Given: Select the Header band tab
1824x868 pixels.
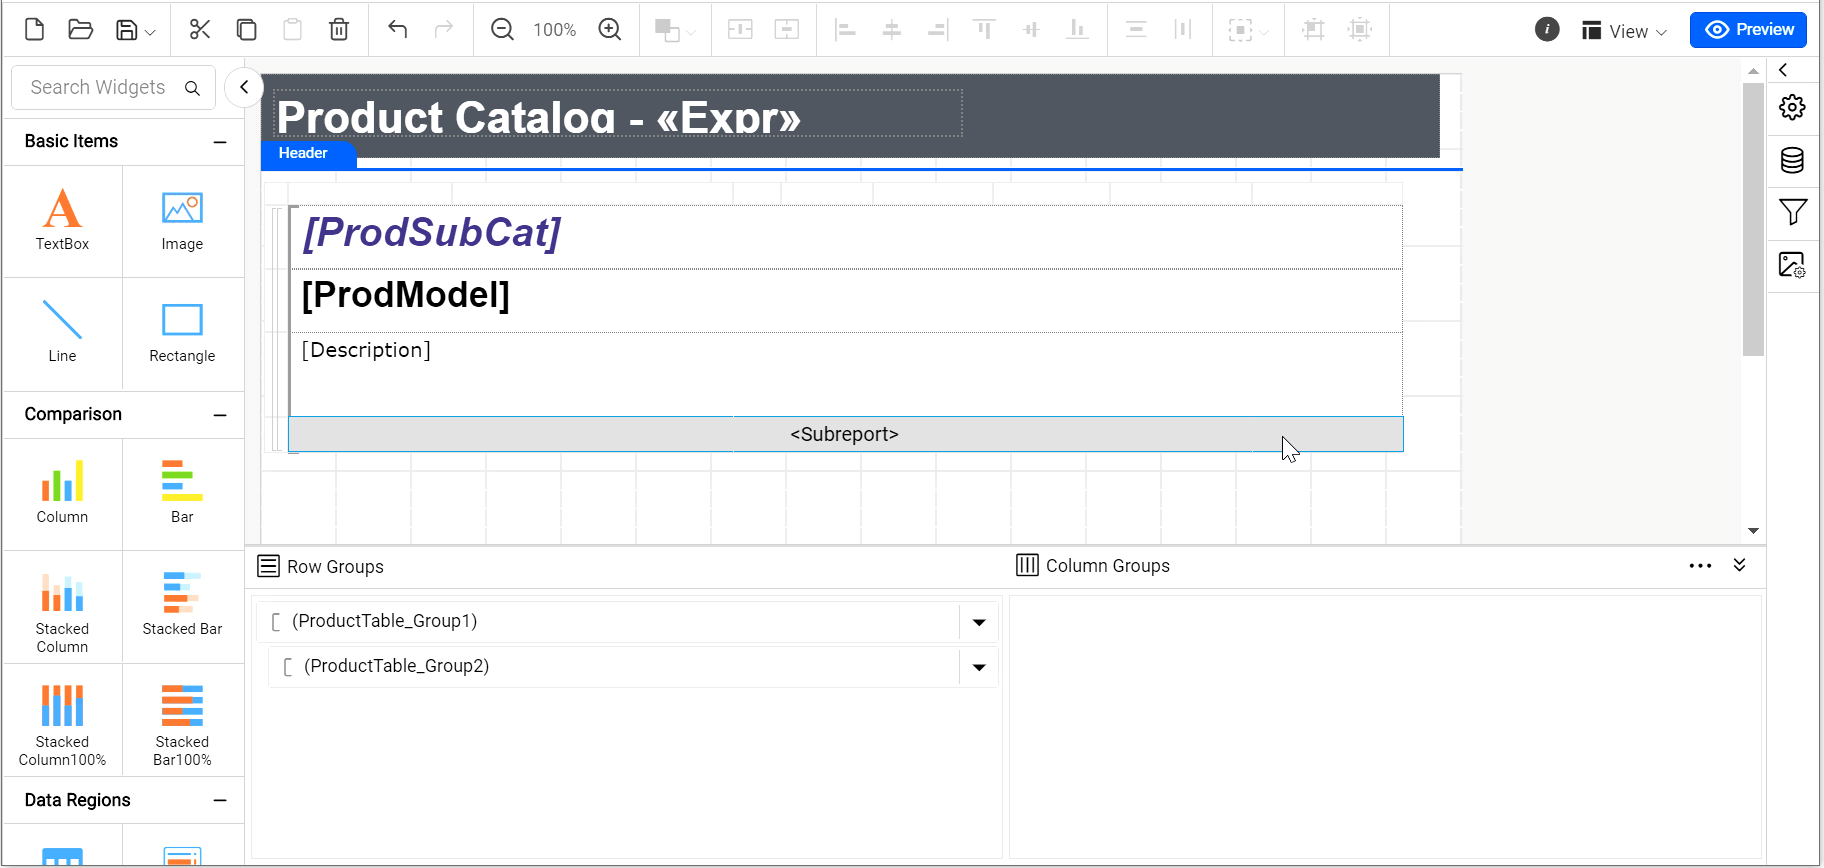Looking at the screenshot, I should pos(308,154).
